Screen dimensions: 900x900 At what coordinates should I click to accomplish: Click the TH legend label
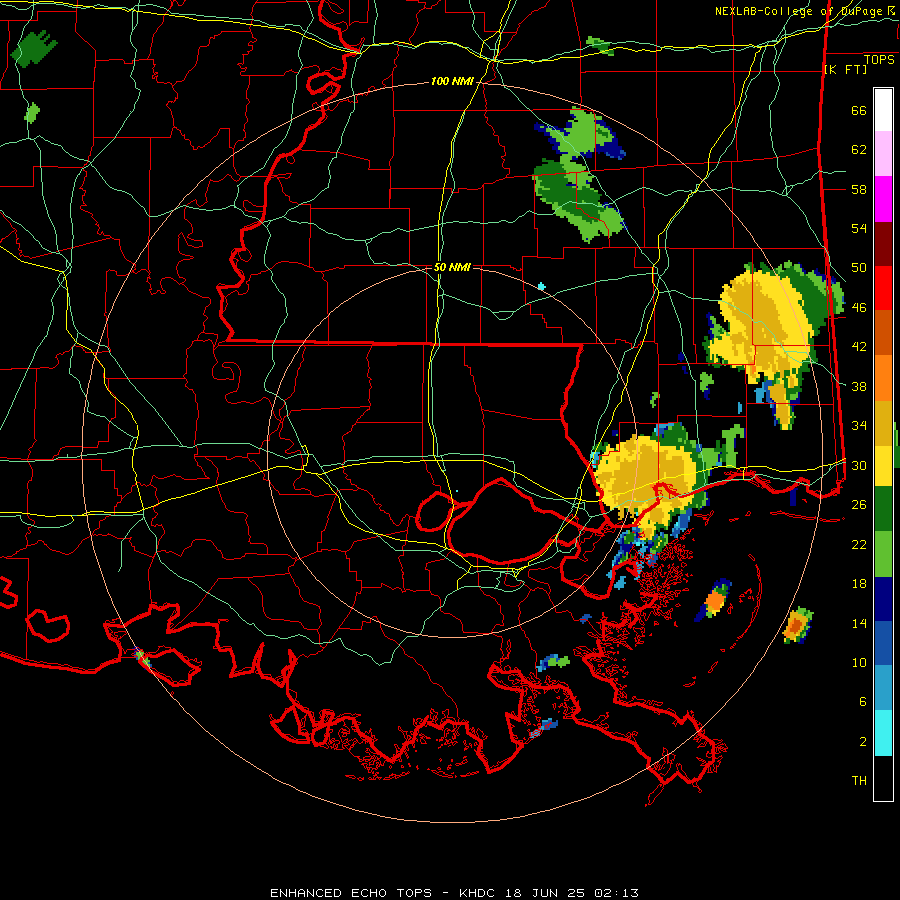click(859, 781)
